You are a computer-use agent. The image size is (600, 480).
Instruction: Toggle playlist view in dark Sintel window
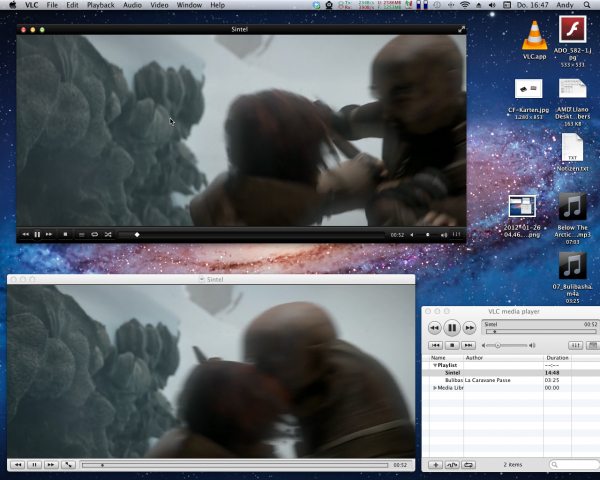[x=82, y=235]
